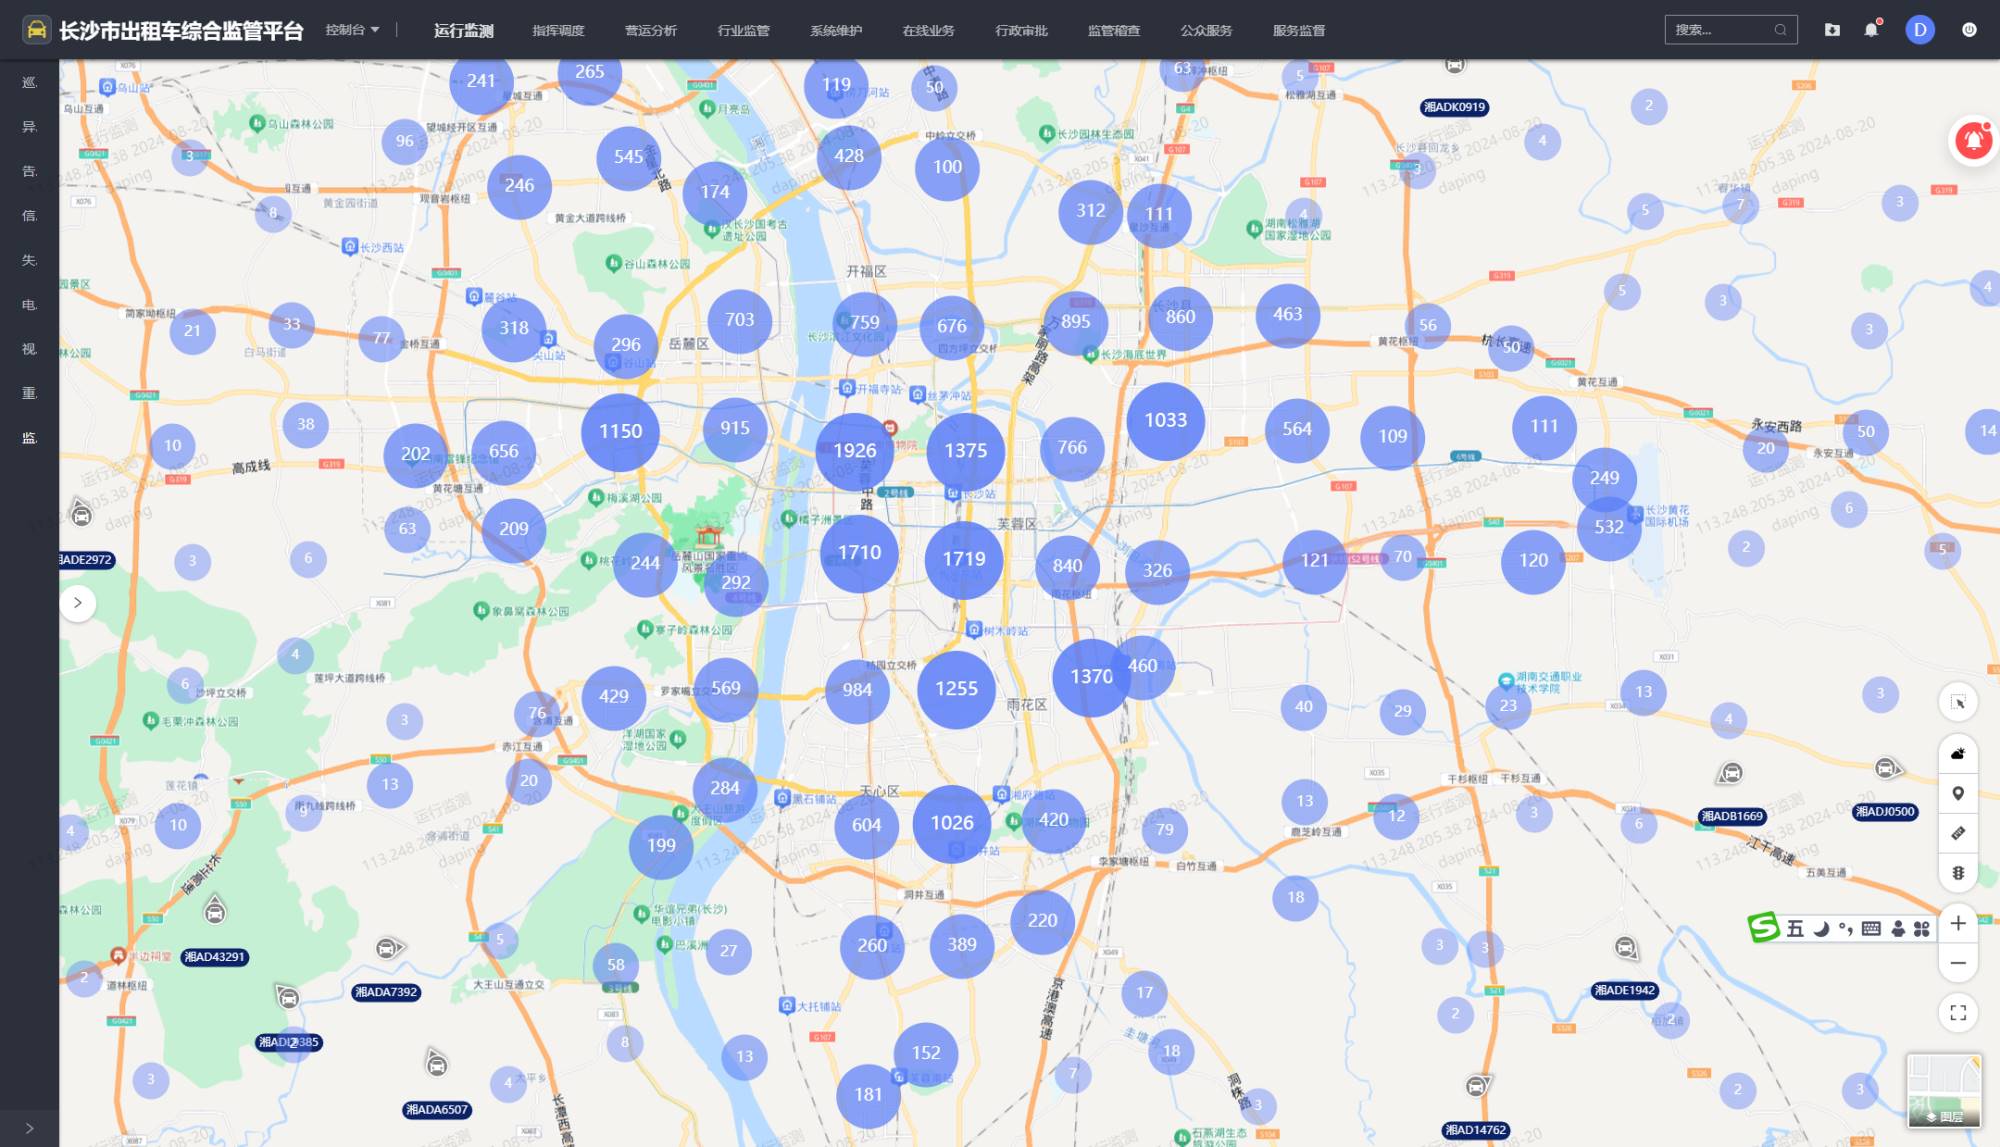Viewport: 2000px width, 1147px height.
Task: Click the 图层 layer switcher thumbnail
Action: tap(1943, 1090)
